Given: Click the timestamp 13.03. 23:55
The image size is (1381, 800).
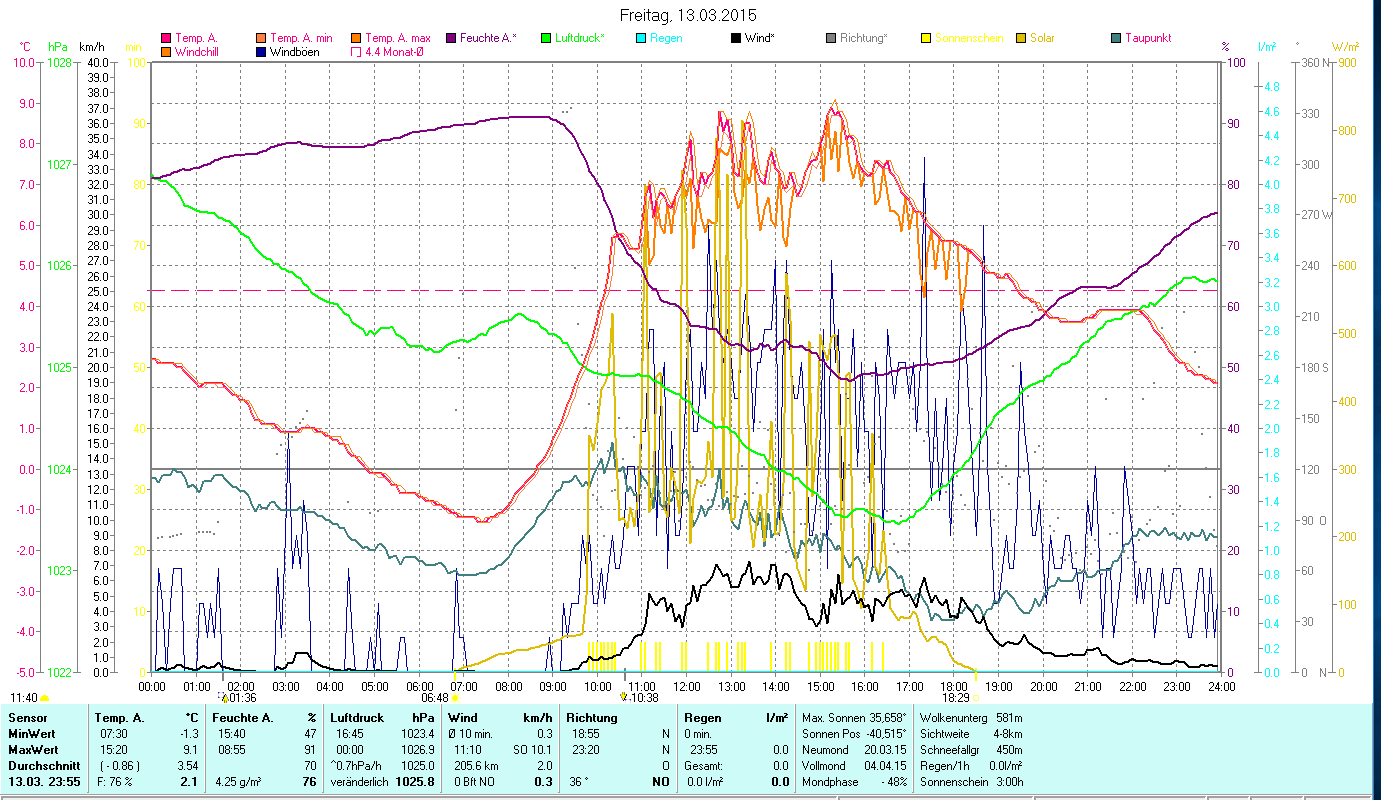Looking at the screenshot, I should pos(44,781).
